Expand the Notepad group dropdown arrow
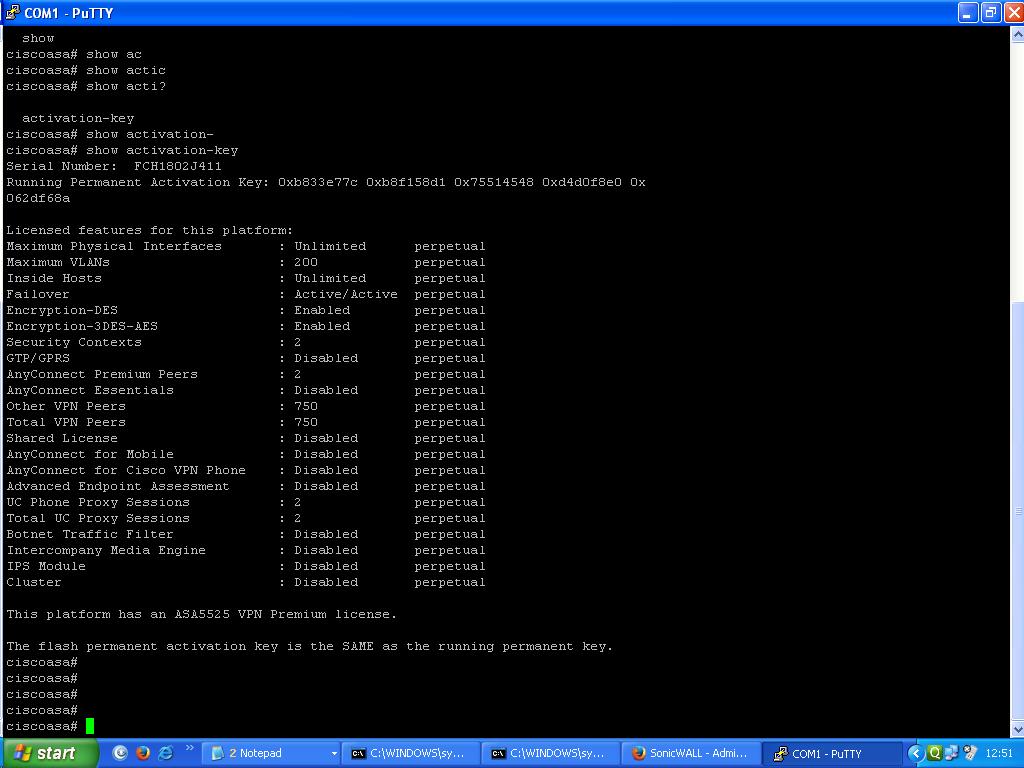Screen dimensions: 1024x768 (334, 754)
